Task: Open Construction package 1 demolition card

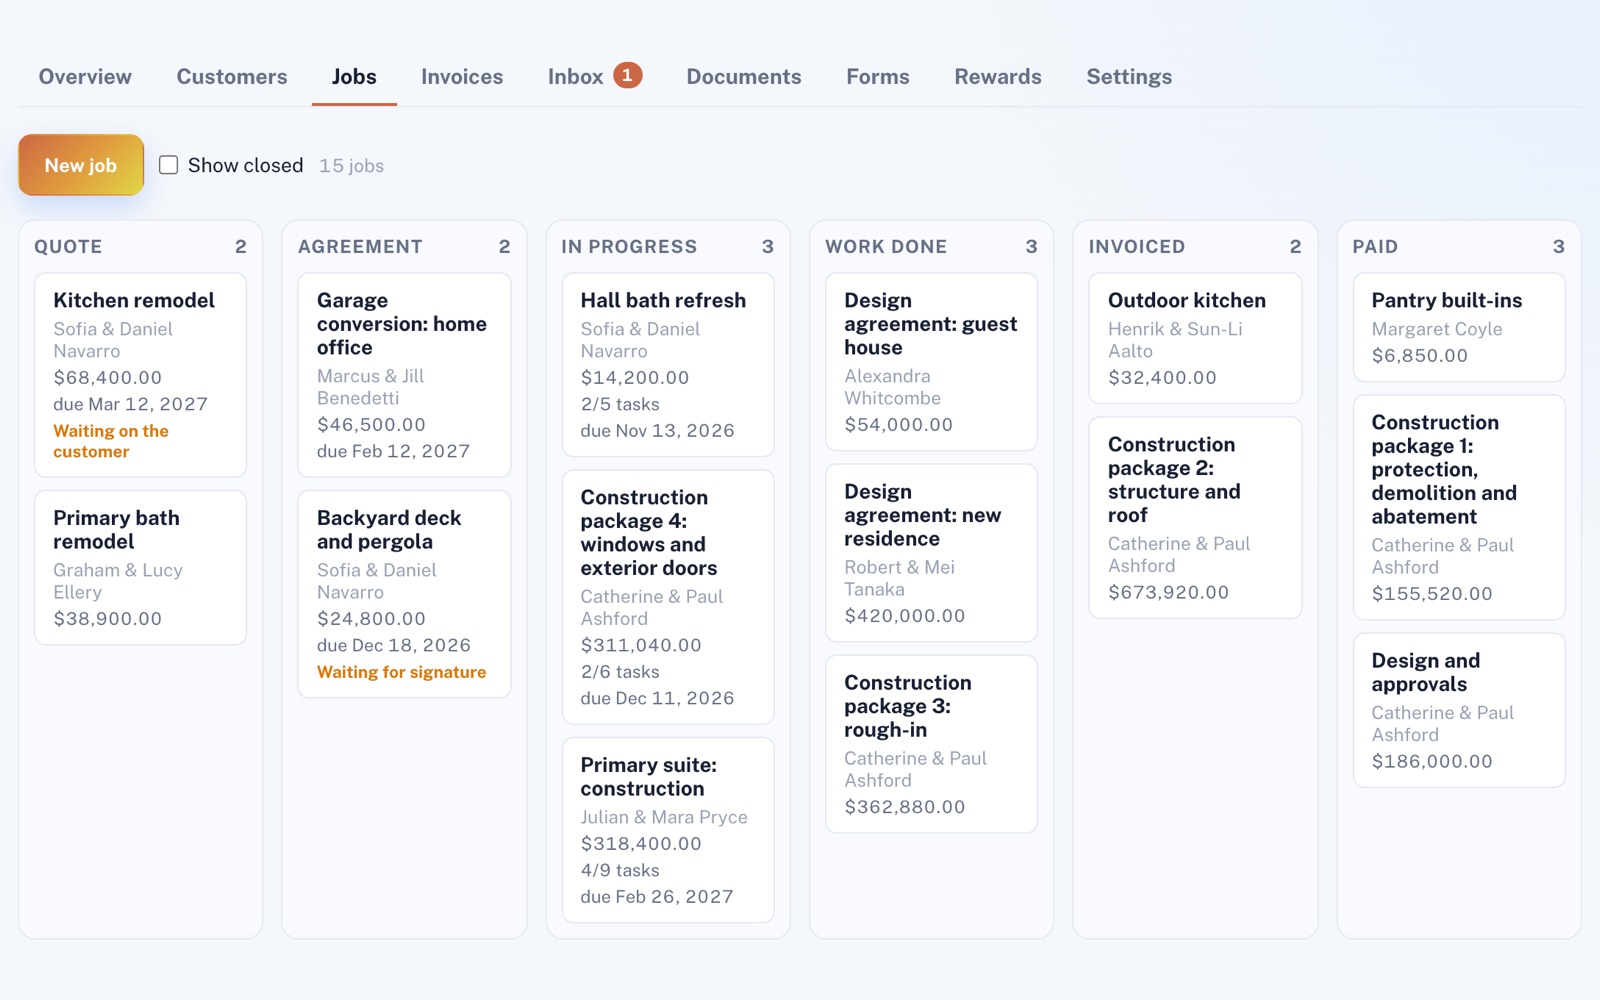Action: tap(1459, 507)
